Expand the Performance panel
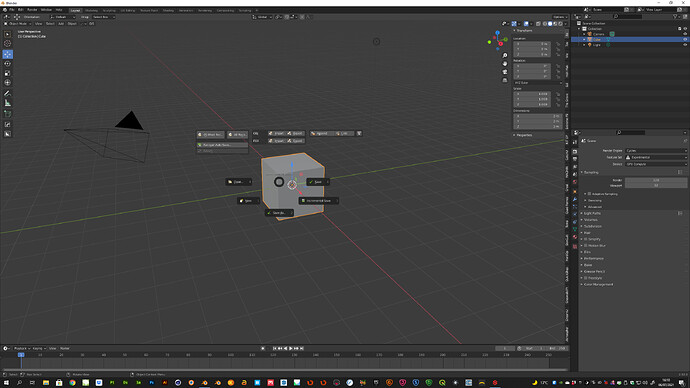This screenshot has height=388, width=690. coord(593,259)
